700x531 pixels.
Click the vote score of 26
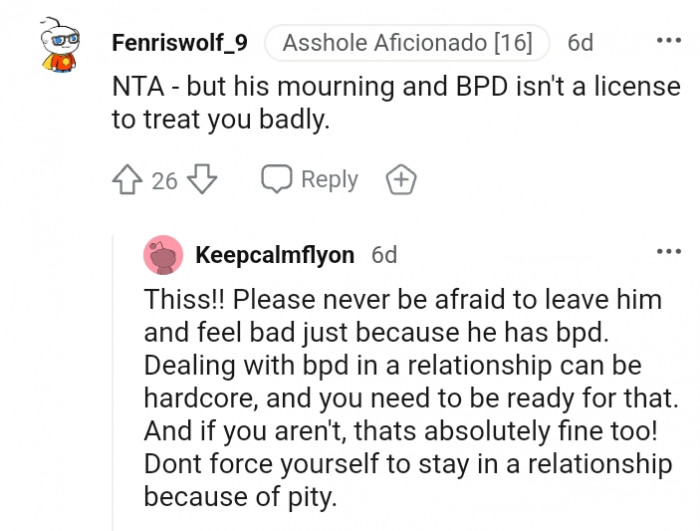click(x=165, y=181)
